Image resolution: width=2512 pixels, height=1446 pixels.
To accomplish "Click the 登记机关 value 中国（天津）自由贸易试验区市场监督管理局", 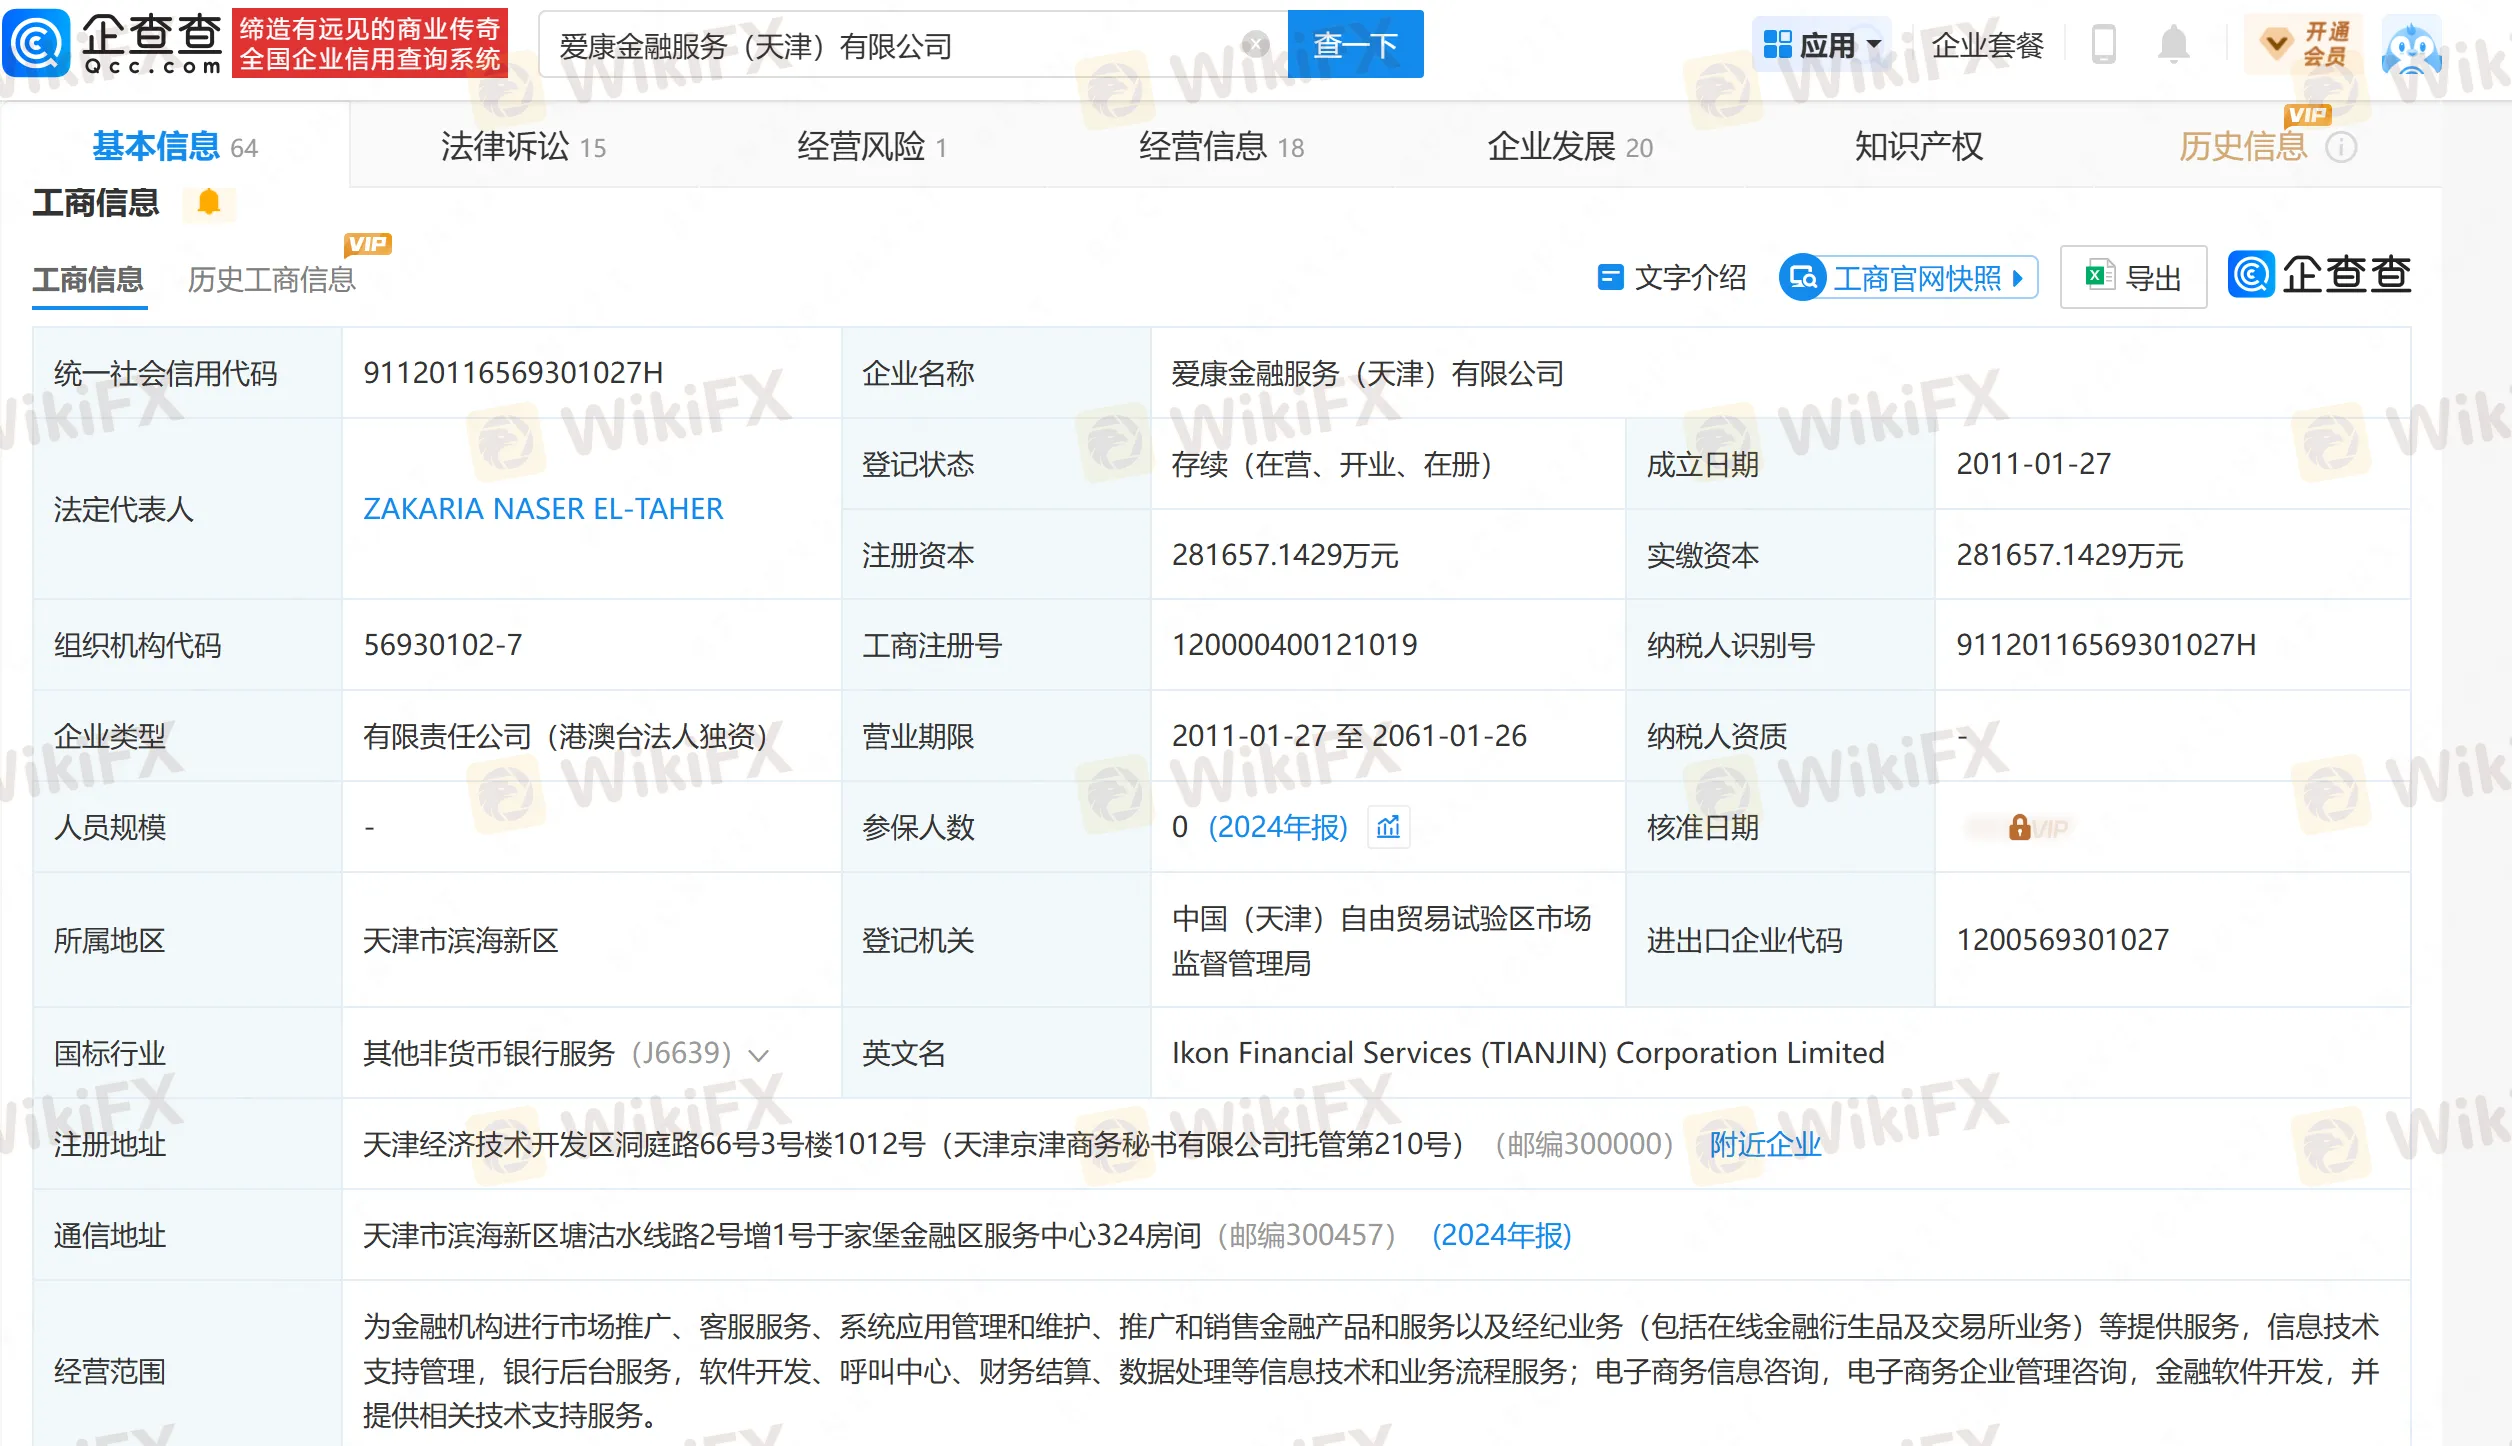I will point(1381,940).
